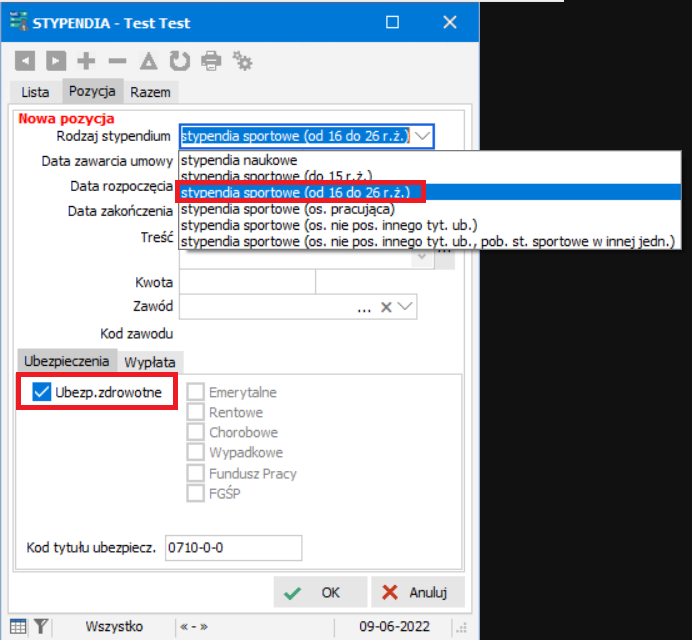Image resolution: width=692 pixels, height=640 pixels.
Task: Open the Wypłata tab
Action: coord(150,362)
